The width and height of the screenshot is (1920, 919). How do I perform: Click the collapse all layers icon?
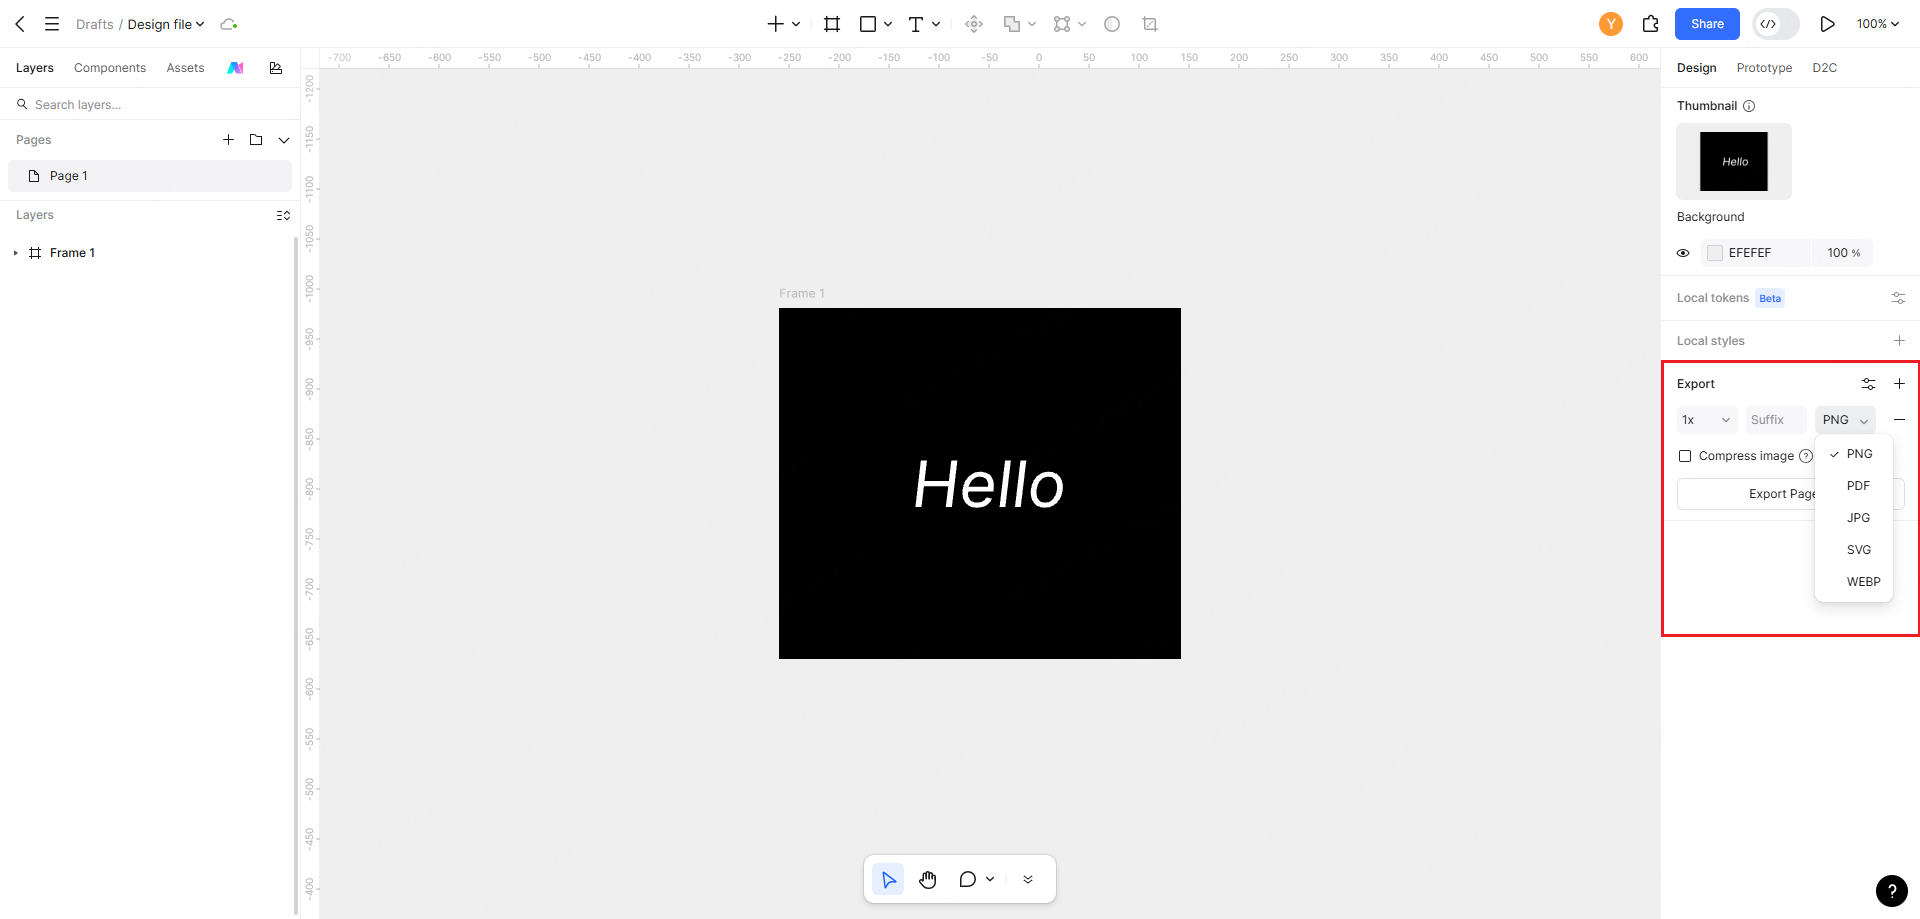point(284,215)
